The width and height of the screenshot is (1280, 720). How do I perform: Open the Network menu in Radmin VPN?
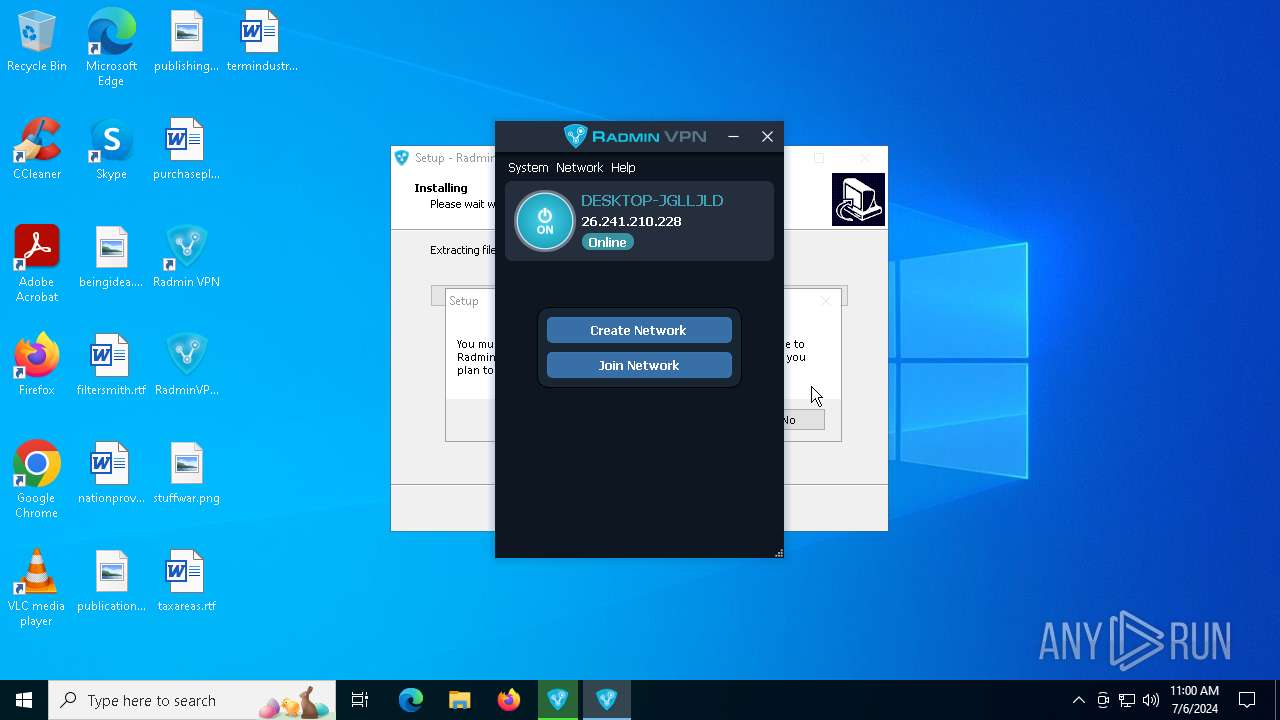click(x=580, y=168)
